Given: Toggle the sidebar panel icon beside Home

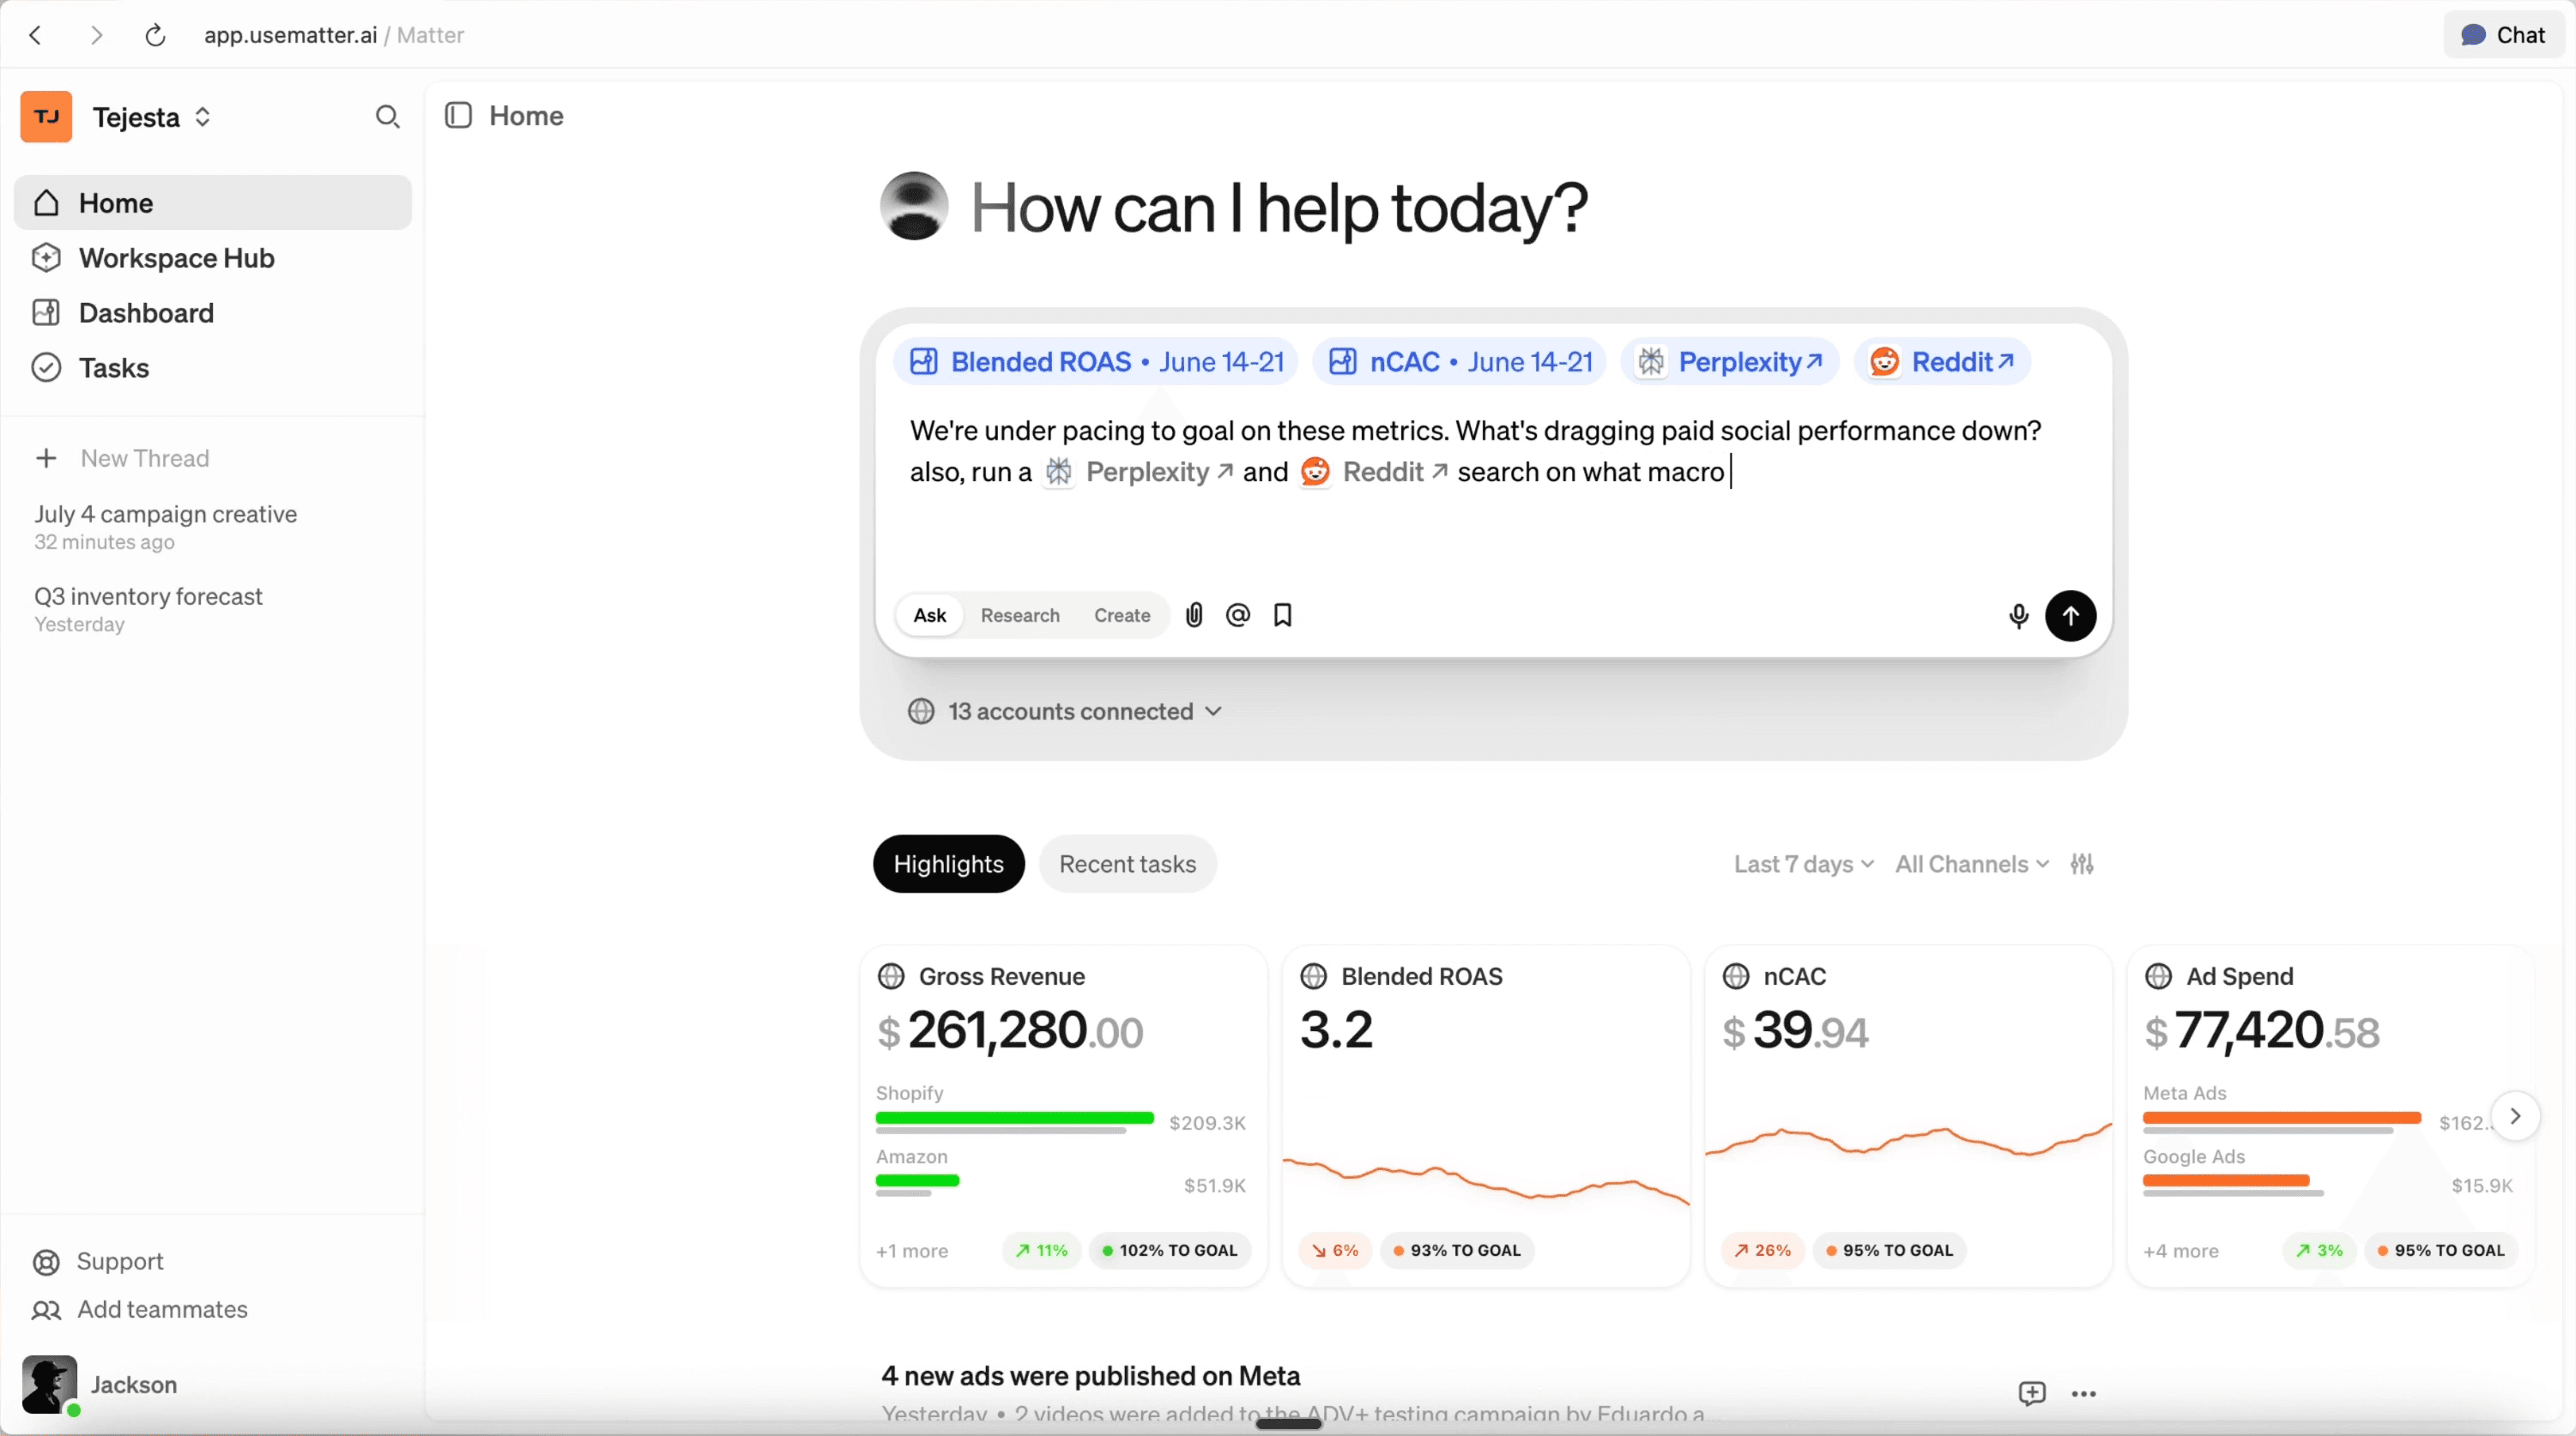Looking at the screenshot, I should [458, 116].
